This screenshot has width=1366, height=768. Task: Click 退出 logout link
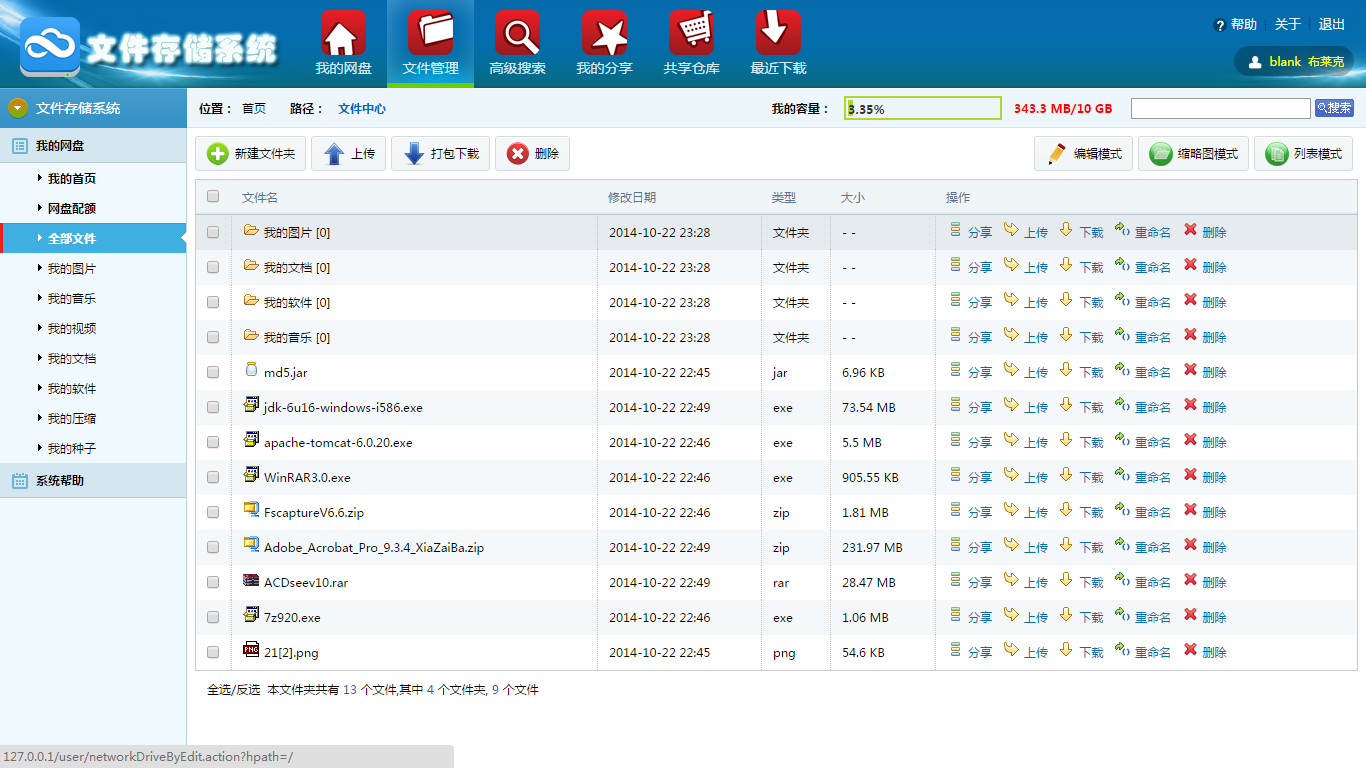(1332, 25)
